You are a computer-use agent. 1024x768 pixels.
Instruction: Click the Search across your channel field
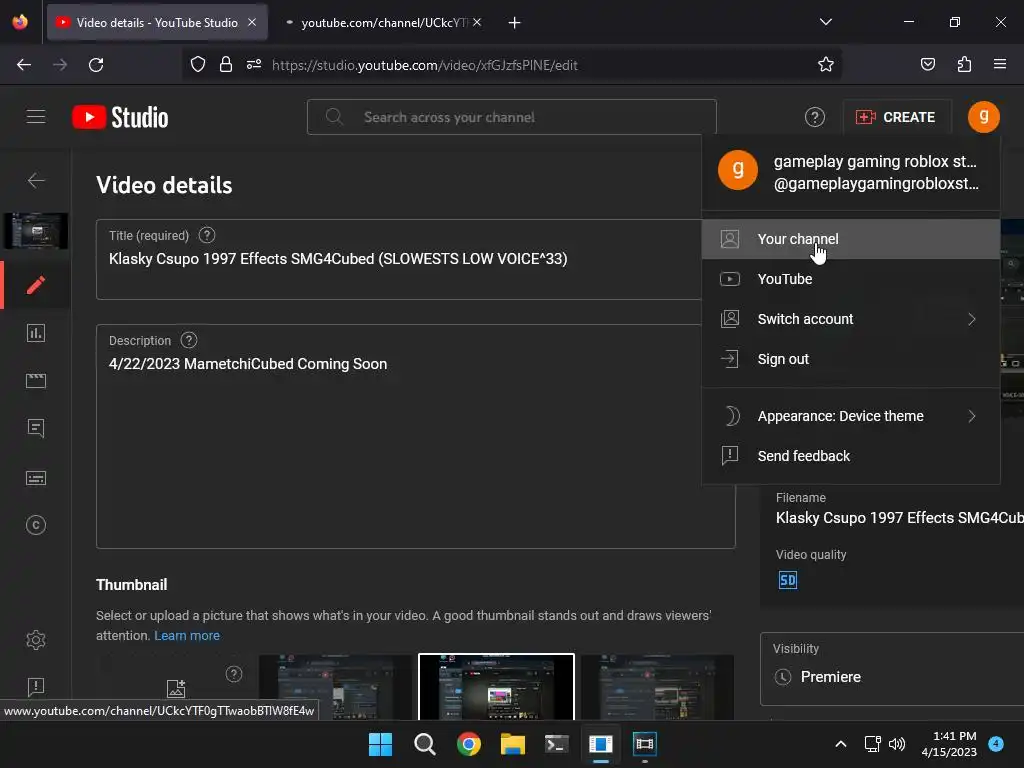[x=512, y=117]
